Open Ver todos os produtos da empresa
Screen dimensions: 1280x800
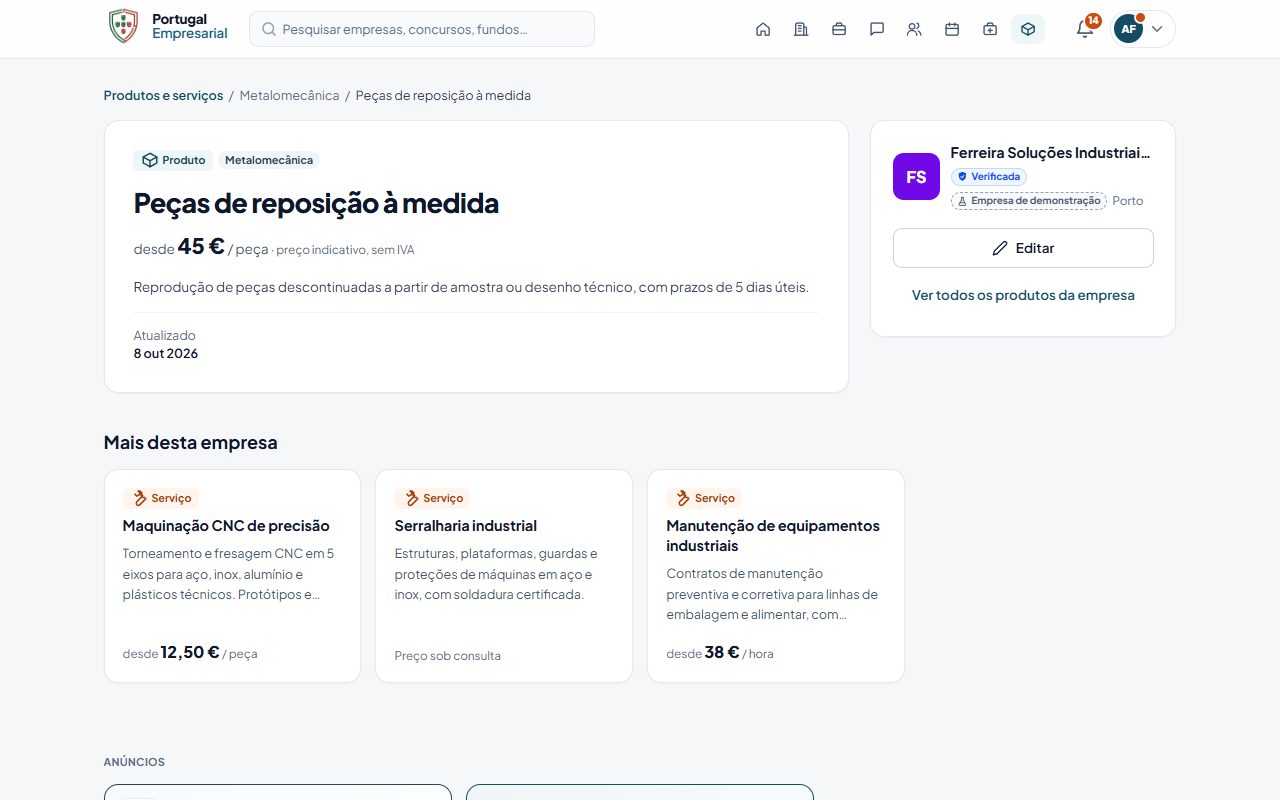(1023, 296)
